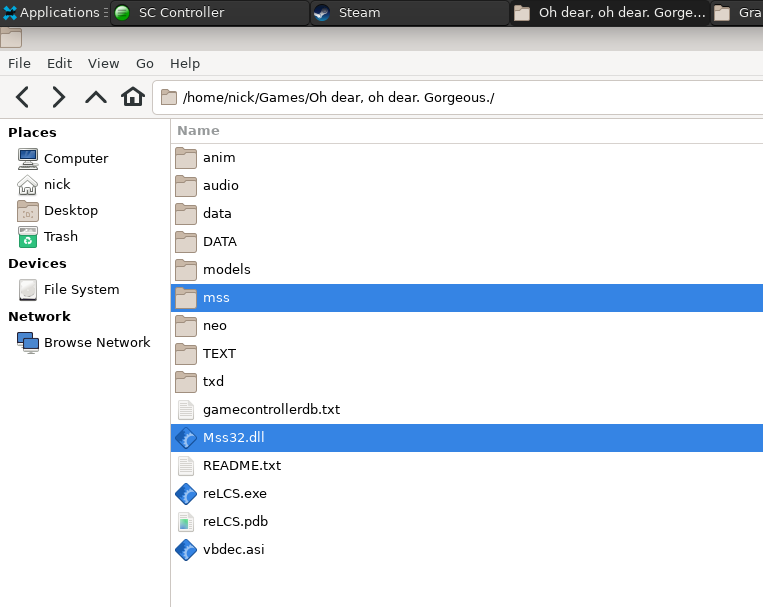Go up to the parent directory
This screenshot has height=607, width=763.
[x=96, y=97]
